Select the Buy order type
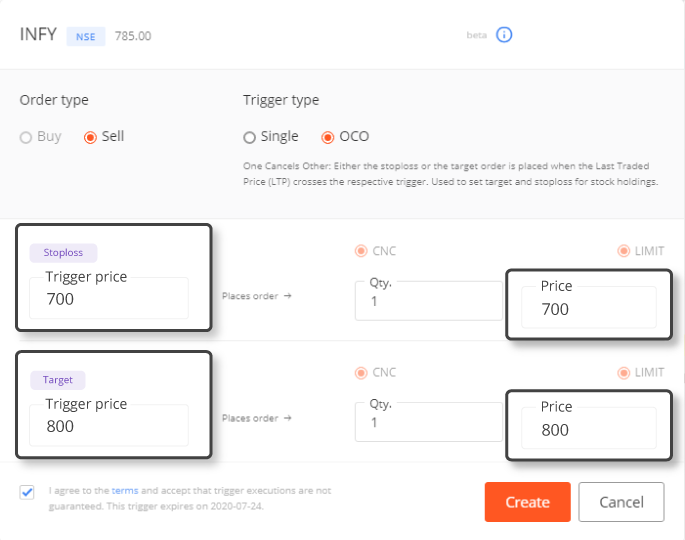This screenshot has width=685, height=540. click(26, 138)
